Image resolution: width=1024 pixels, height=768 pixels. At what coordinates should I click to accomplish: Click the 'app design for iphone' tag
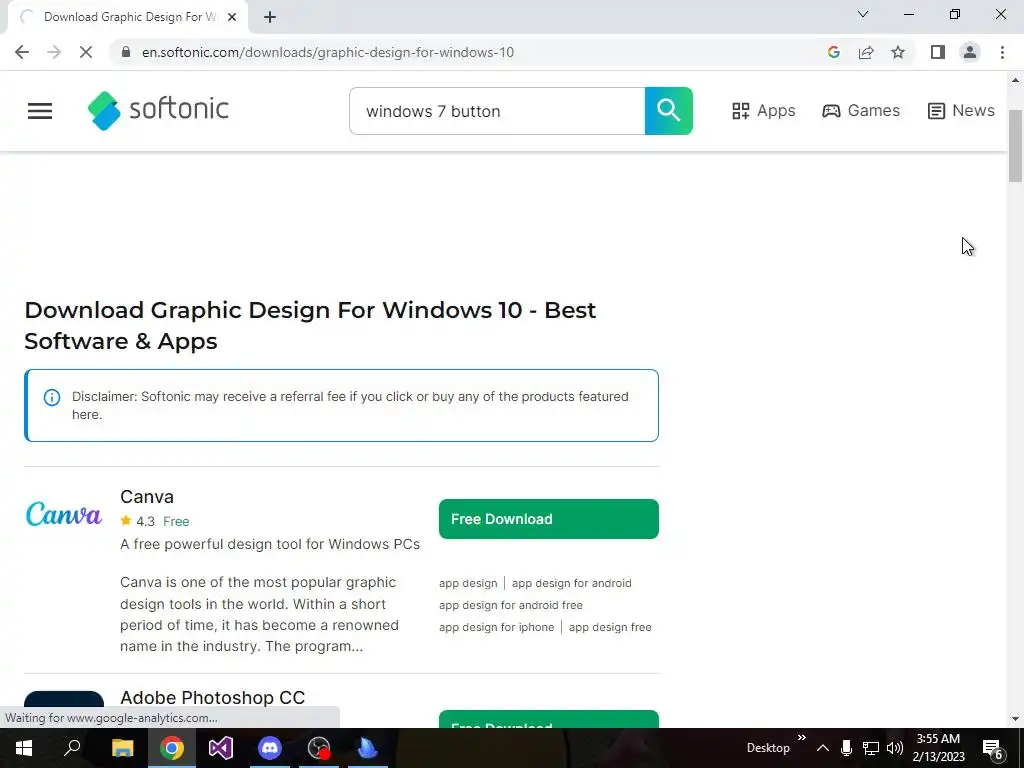click(496, 627)
